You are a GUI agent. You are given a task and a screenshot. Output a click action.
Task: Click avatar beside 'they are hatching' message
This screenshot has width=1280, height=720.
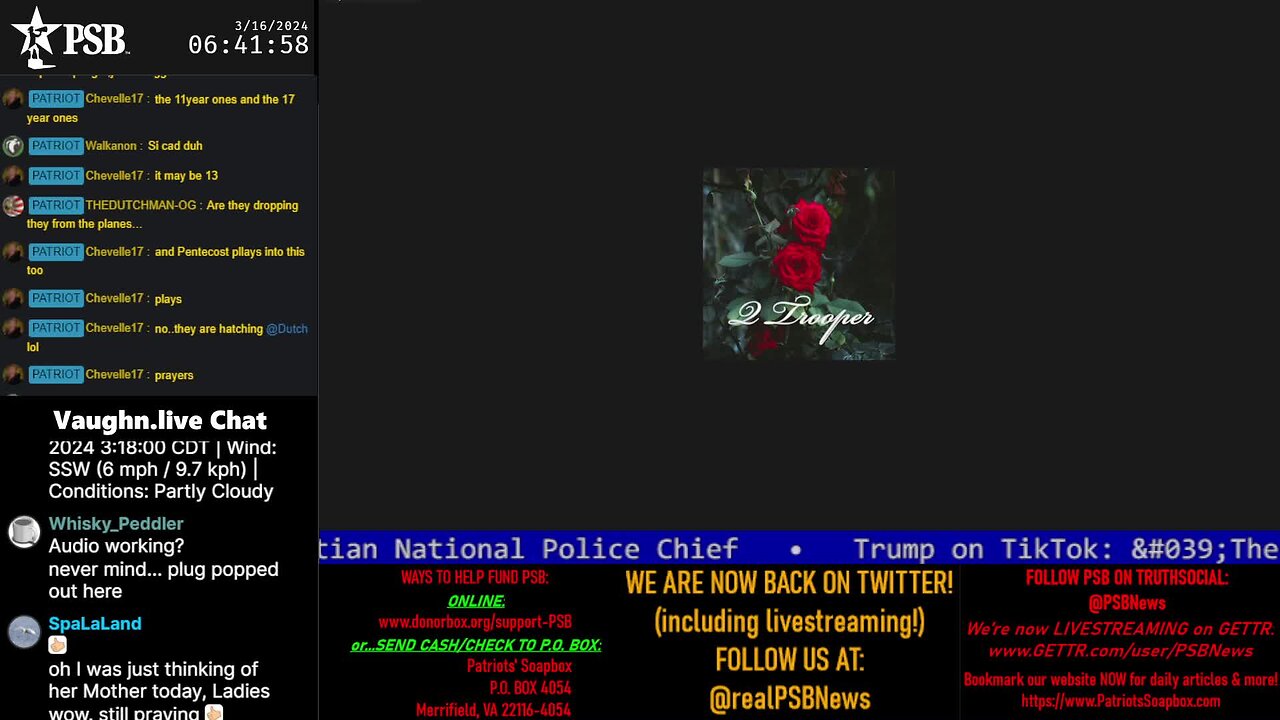tap(13, 329)
